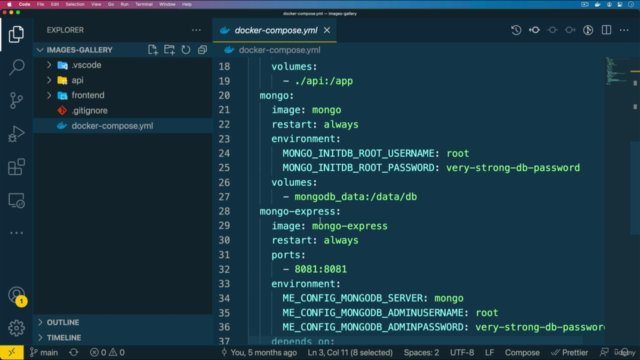Change file encoding UTF-8
Image resolution: width=640 pixels, height=360 pixels.
462,353
